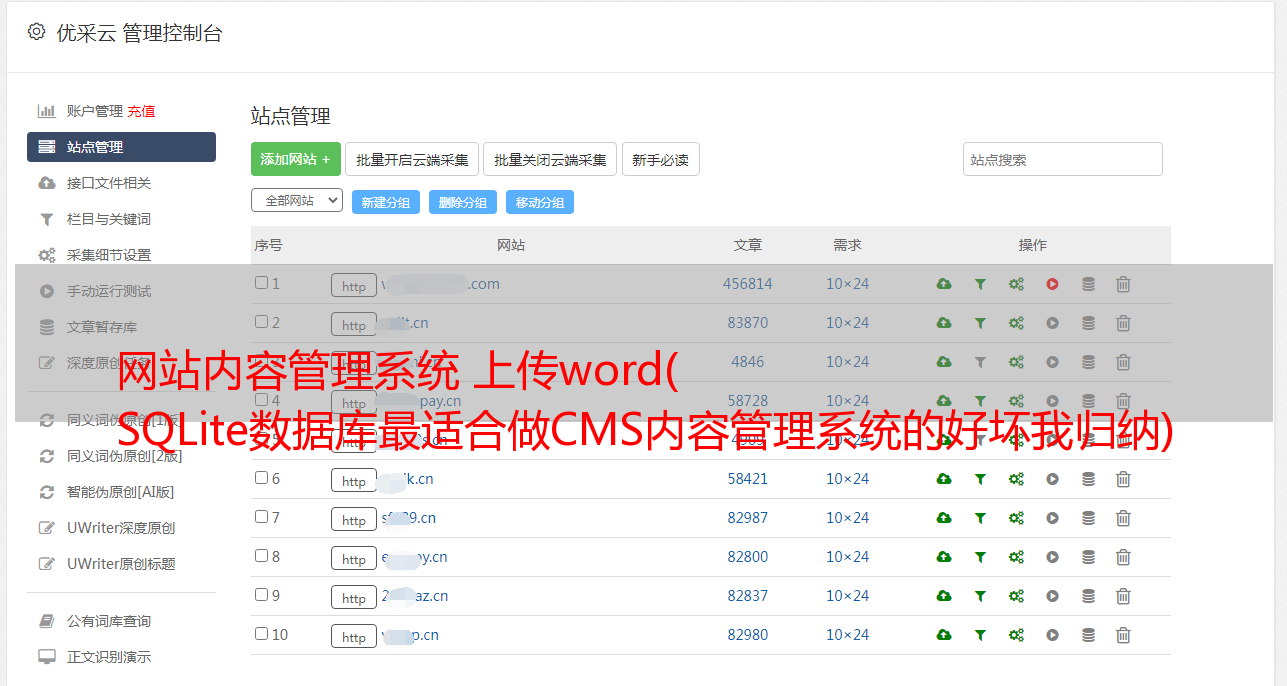Click the upload cloud icon in row 1

point(944,284)
